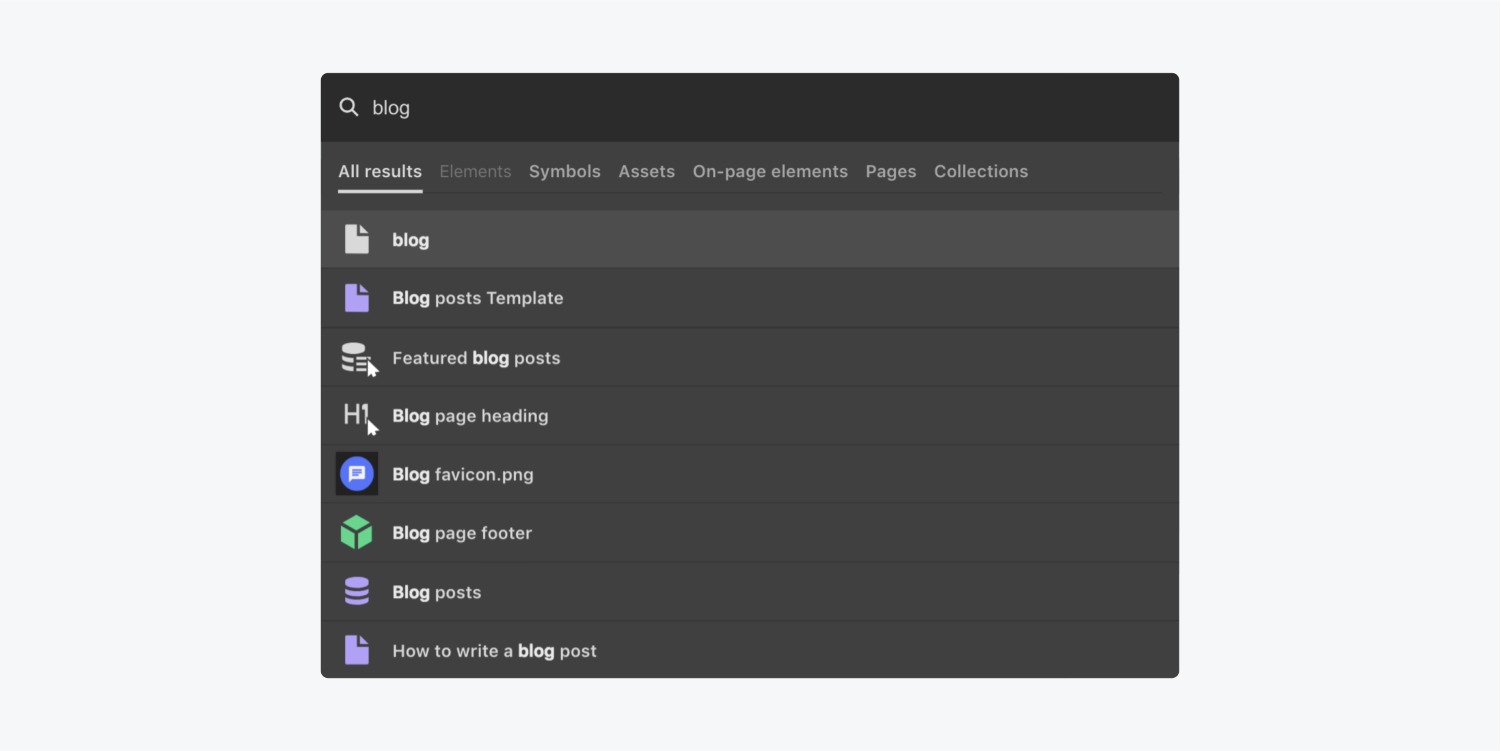Open the Blog favicon.png thumbnail

(x=357, y=474)
